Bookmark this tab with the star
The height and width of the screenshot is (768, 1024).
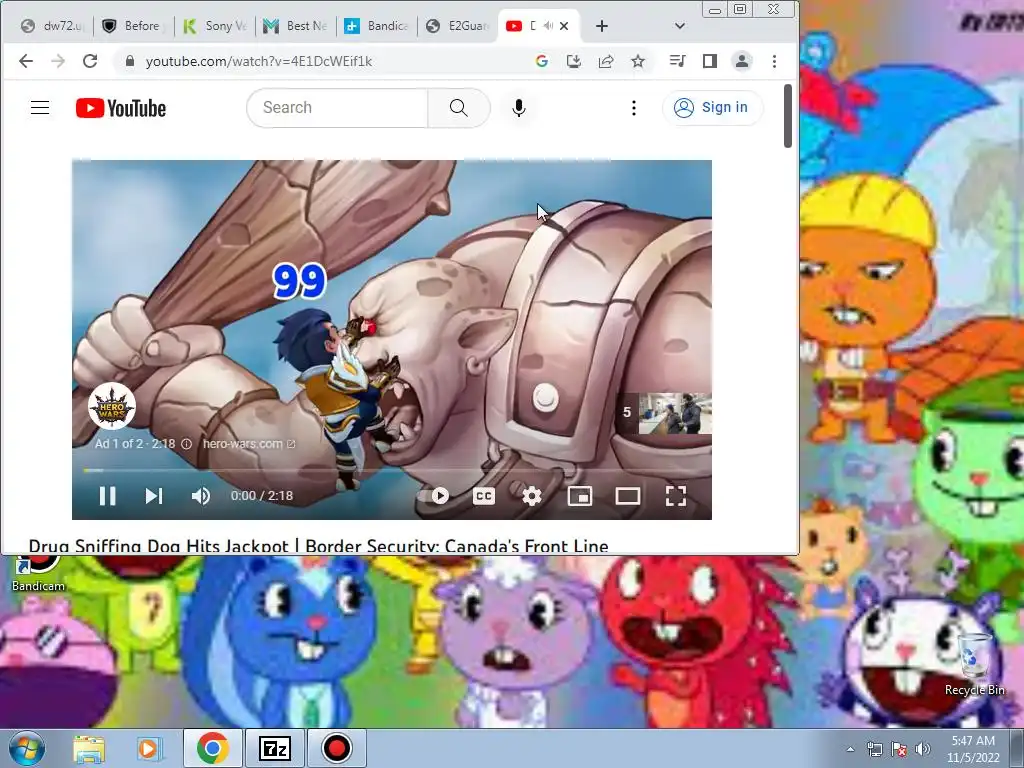click(638, 61)
